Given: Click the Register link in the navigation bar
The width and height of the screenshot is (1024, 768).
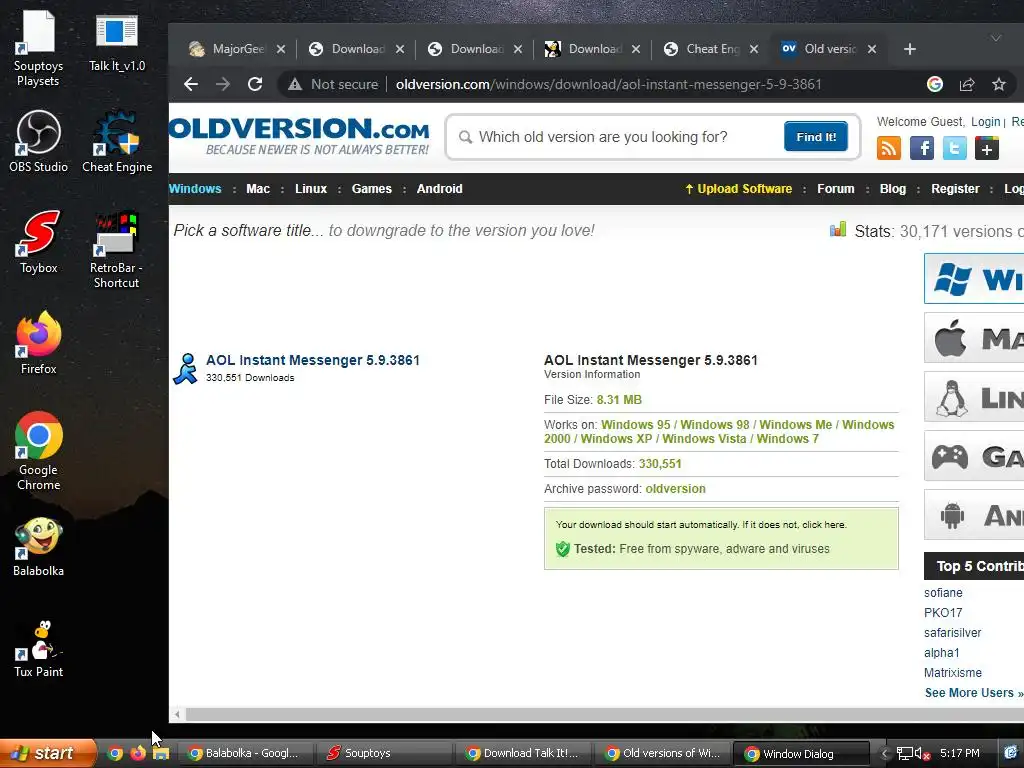Looking at the screenshot, I should point(955,189).
